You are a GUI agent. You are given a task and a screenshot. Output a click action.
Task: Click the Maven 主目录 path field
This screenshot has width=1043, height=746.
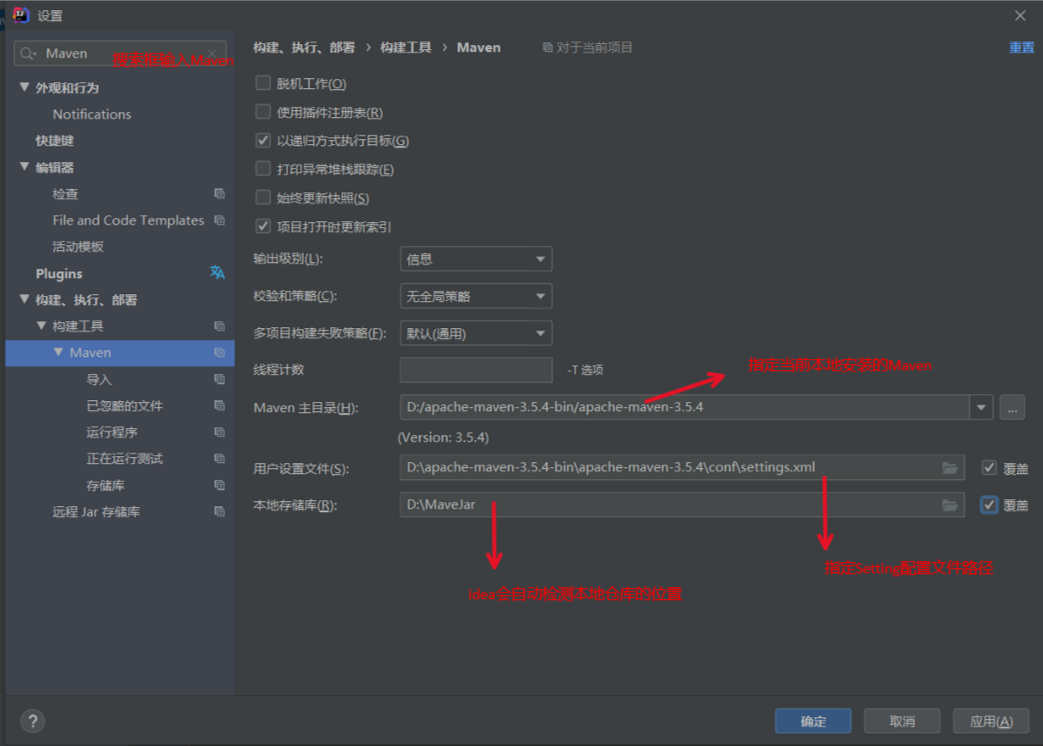(684, 407)
